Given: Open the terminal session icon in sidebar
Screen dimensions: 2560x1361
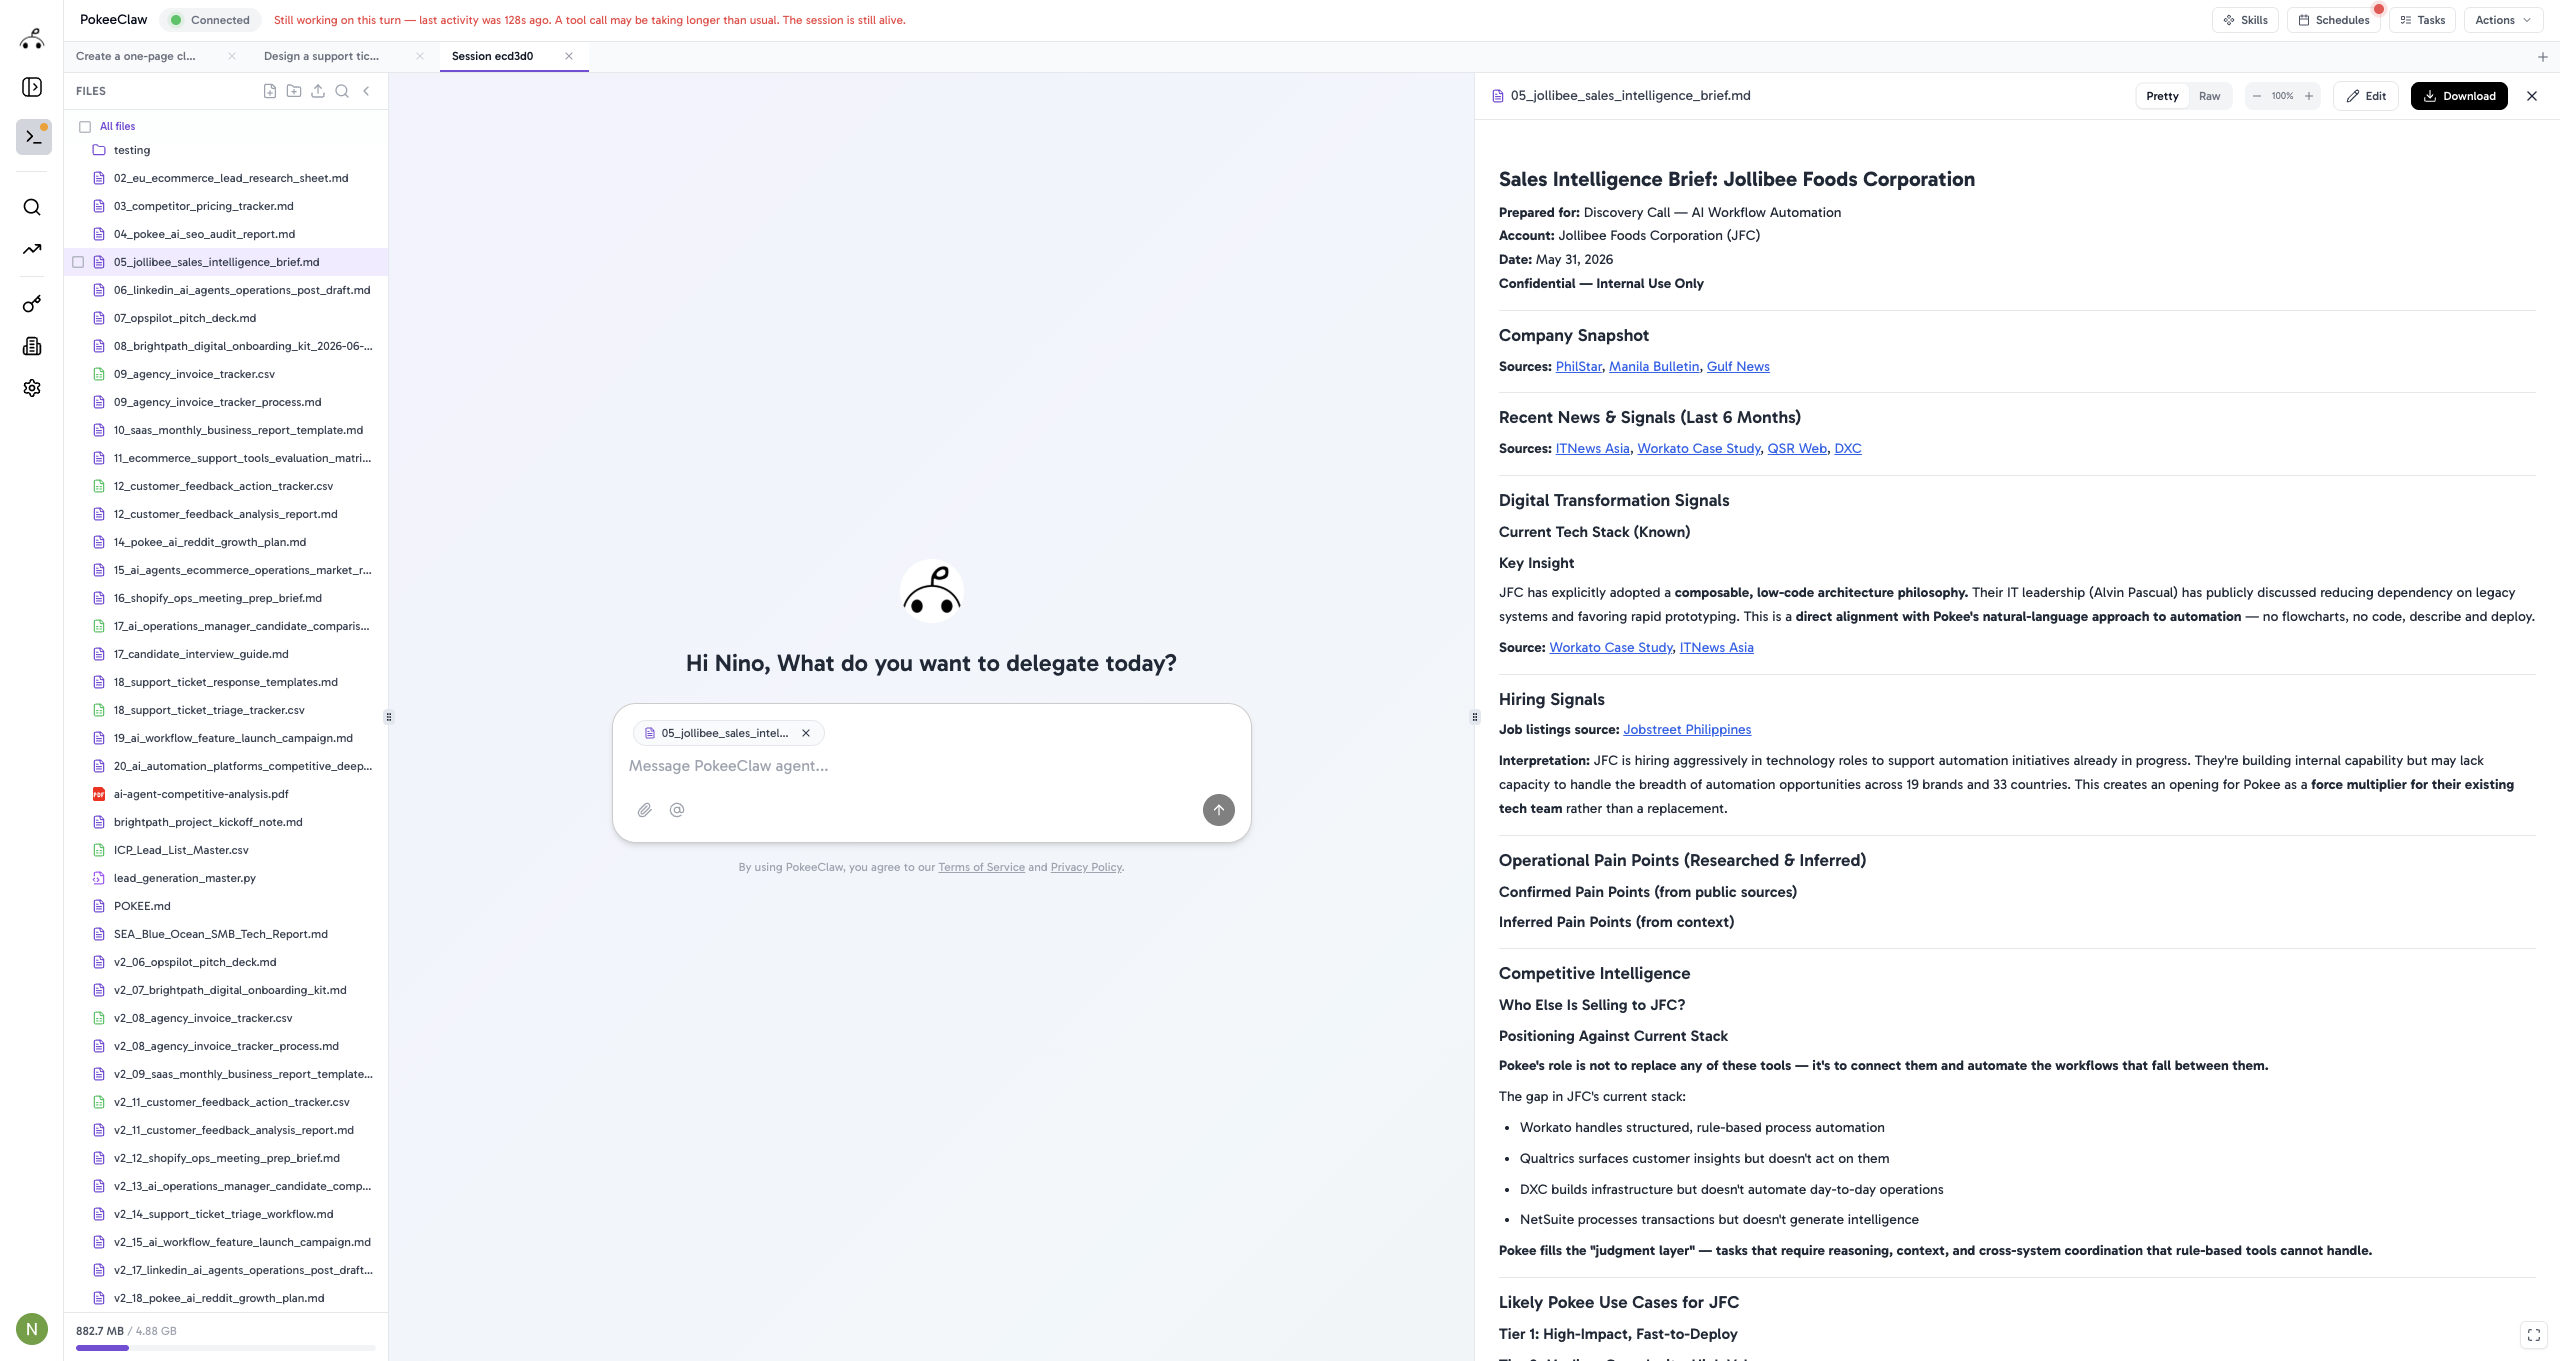Looking at the screenshot, I should point(33,137).
